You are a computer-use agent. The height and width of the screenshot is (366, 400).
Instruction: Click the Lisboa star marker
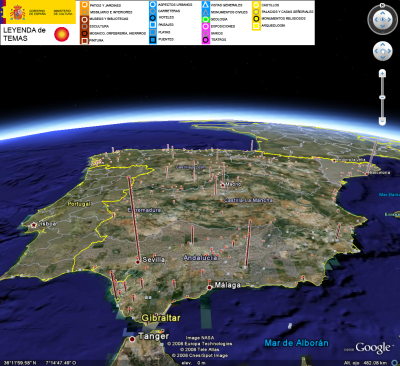33,225
